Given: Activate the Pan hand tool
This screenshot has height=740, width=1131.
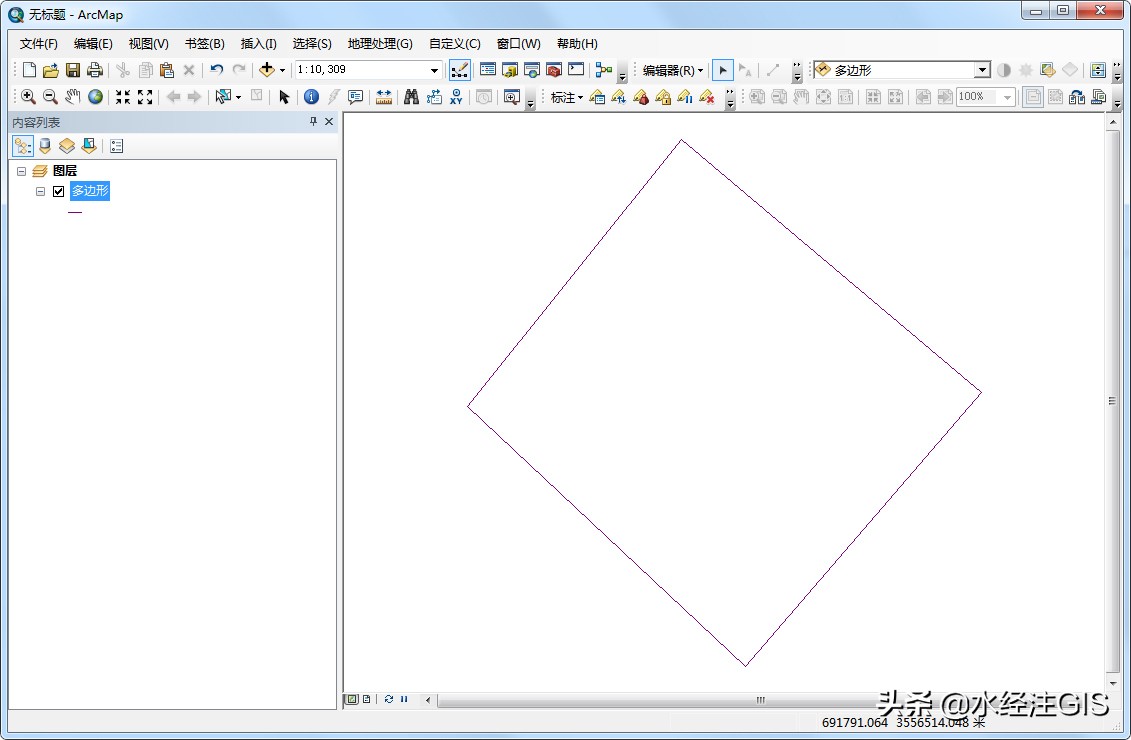Looking at the screenshot, I should pyautogui.click(x=72, y=97).
